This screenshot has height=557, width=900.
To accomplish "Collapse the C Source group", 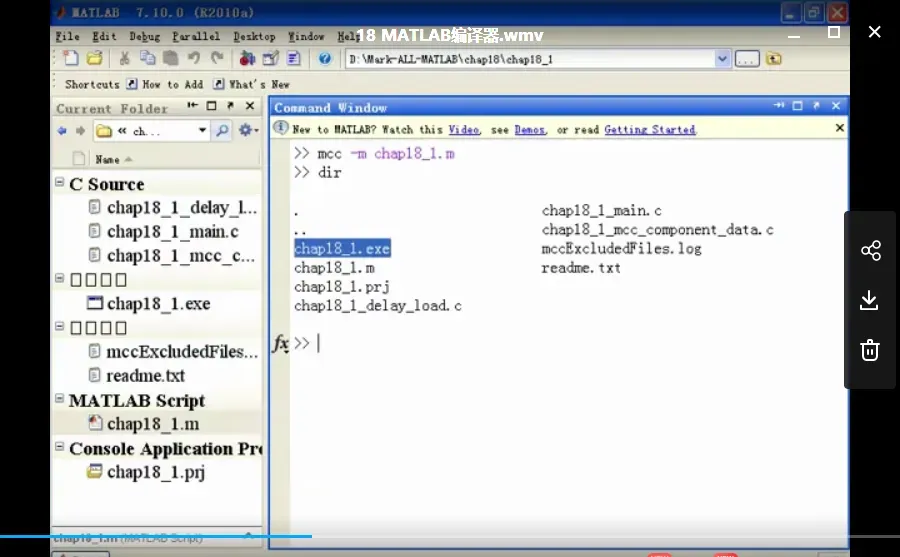I will coord(59,182).
